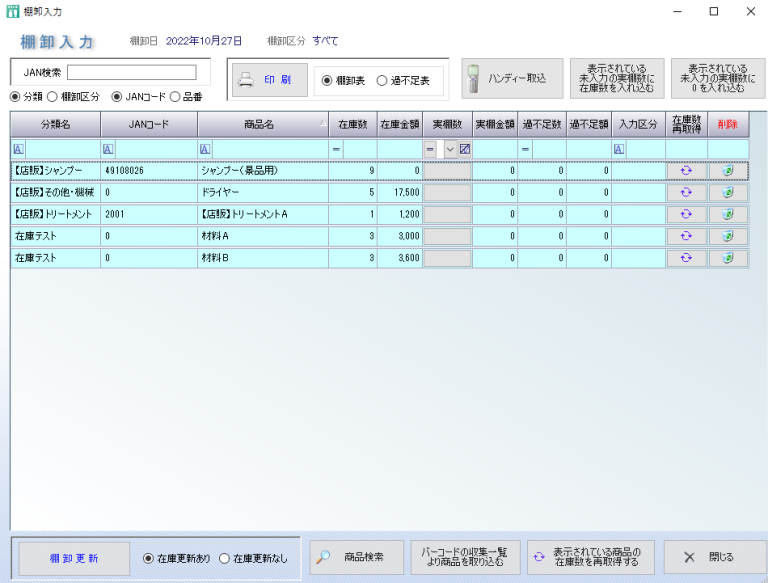Select the 3,600 stock amount cell
This screenshot has height=583, width=768.
[x=400, y=258]
